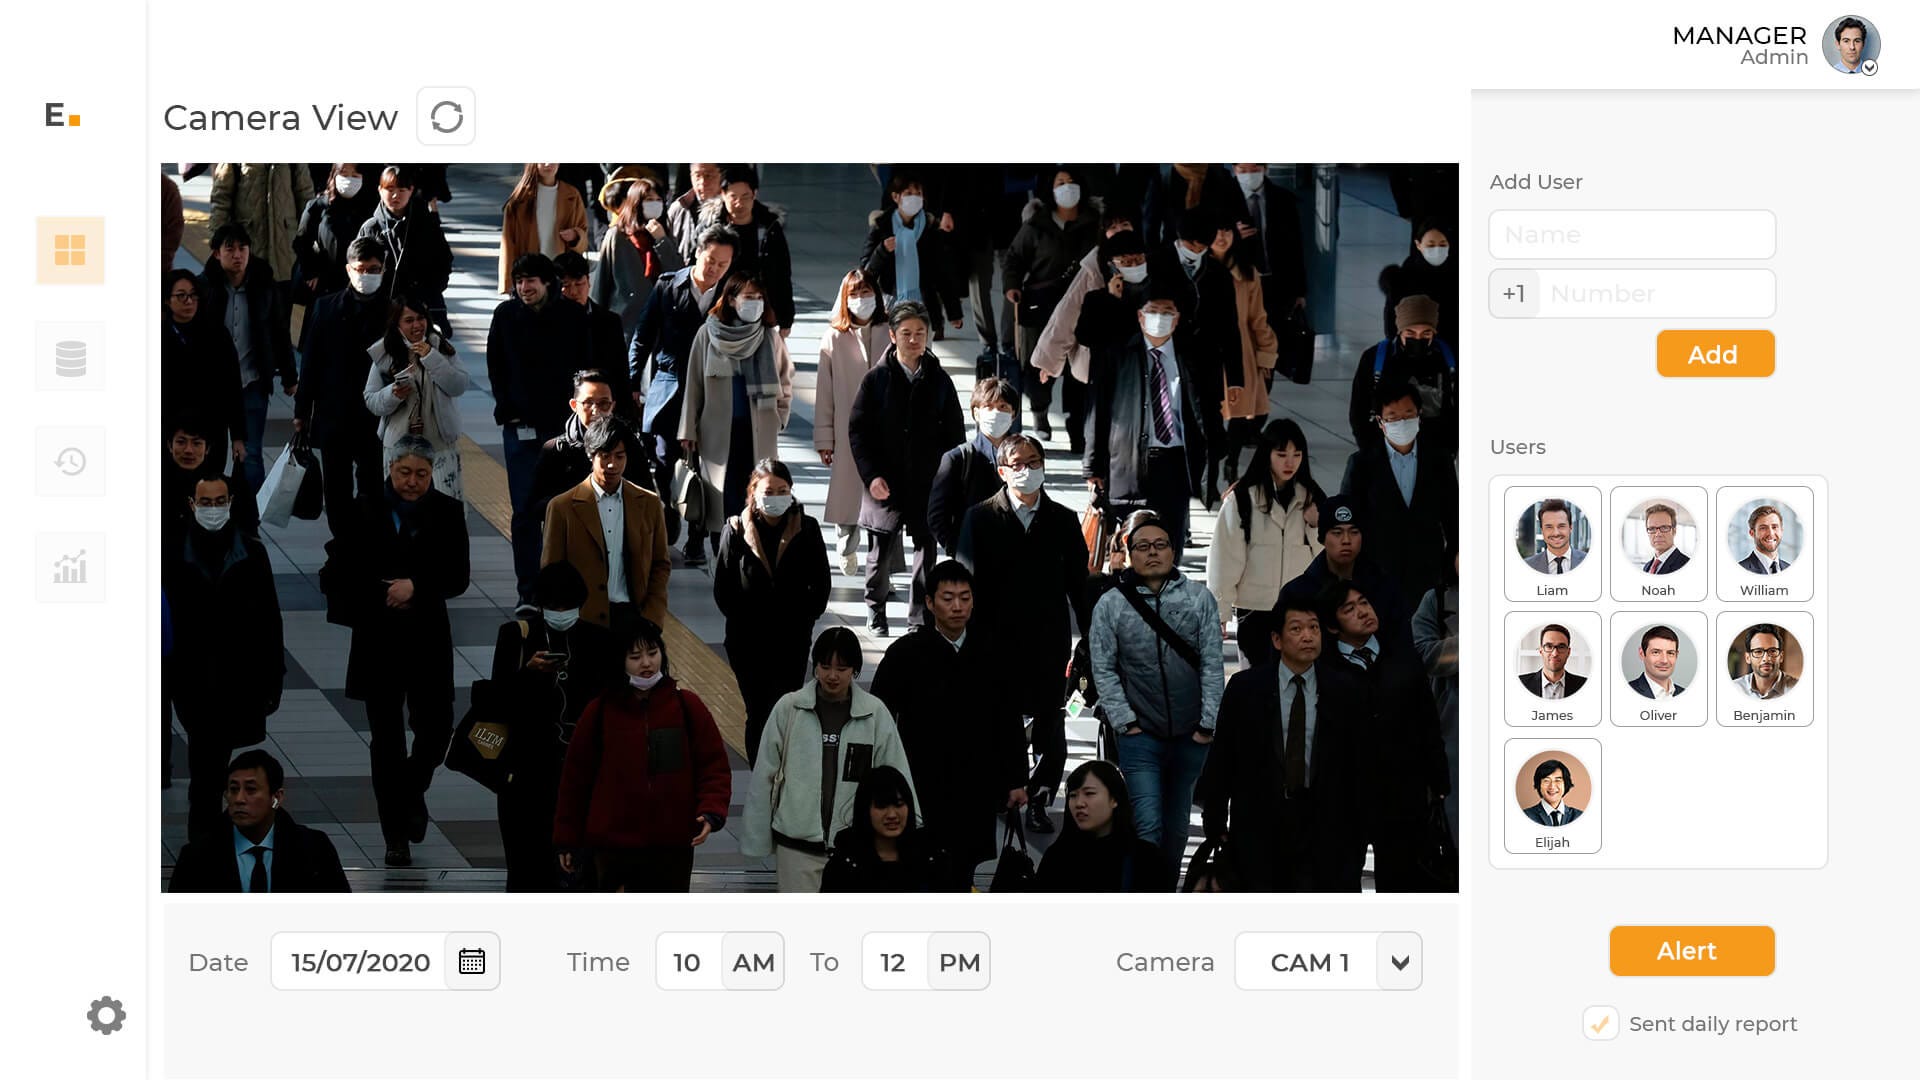
Task: Focus the phone Number input field
Action: (x=1656, y=294)
